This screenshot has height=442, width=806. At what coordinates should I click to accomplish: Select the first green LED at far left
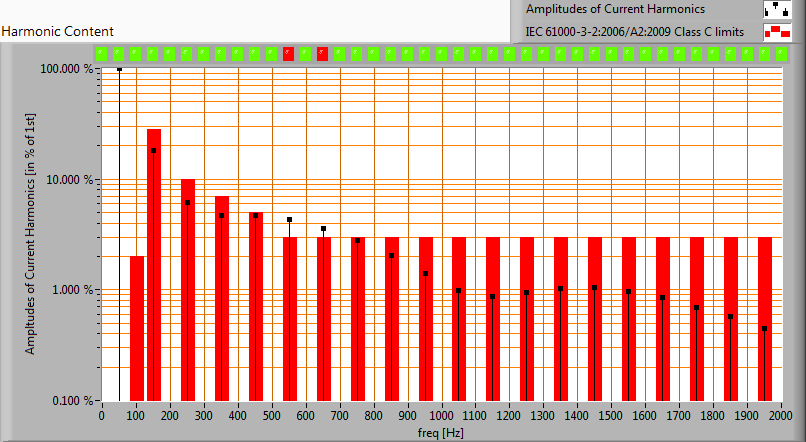(x=101, y=53)
